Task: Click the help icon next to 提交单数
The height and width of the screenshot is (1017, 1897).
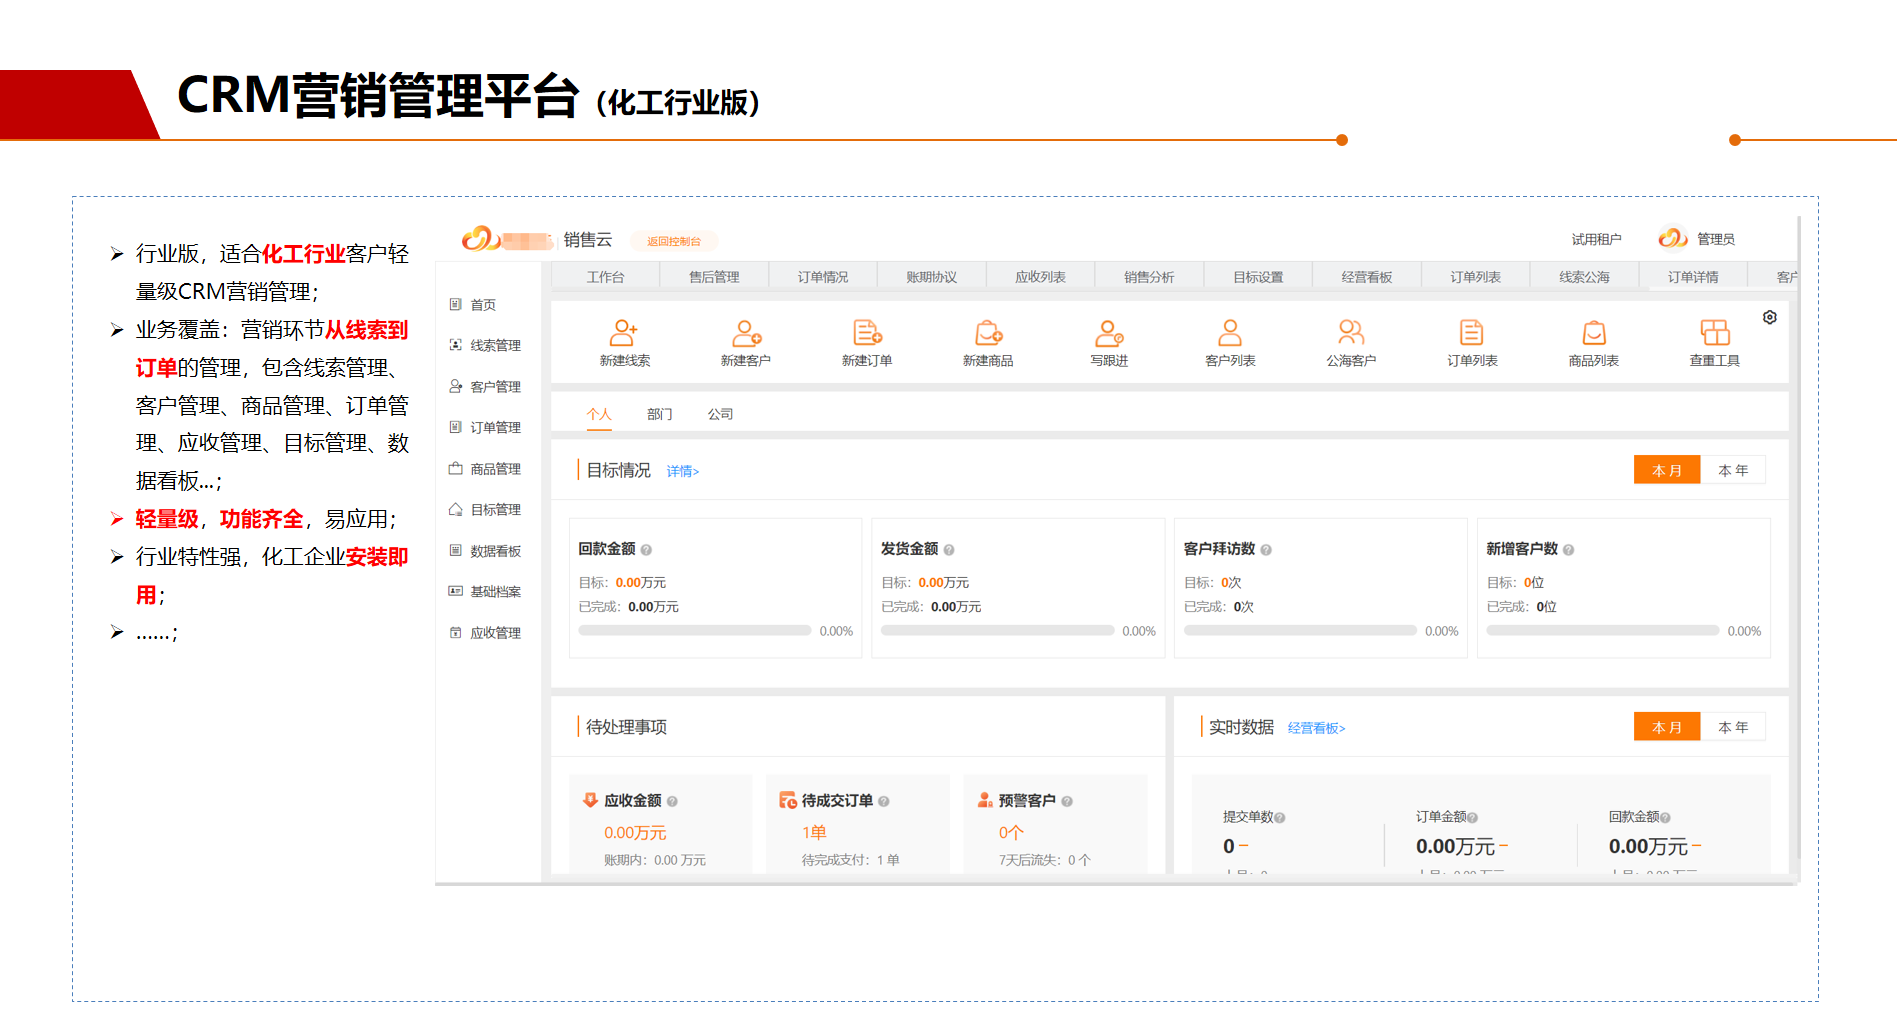Action: click(1280, 818)
